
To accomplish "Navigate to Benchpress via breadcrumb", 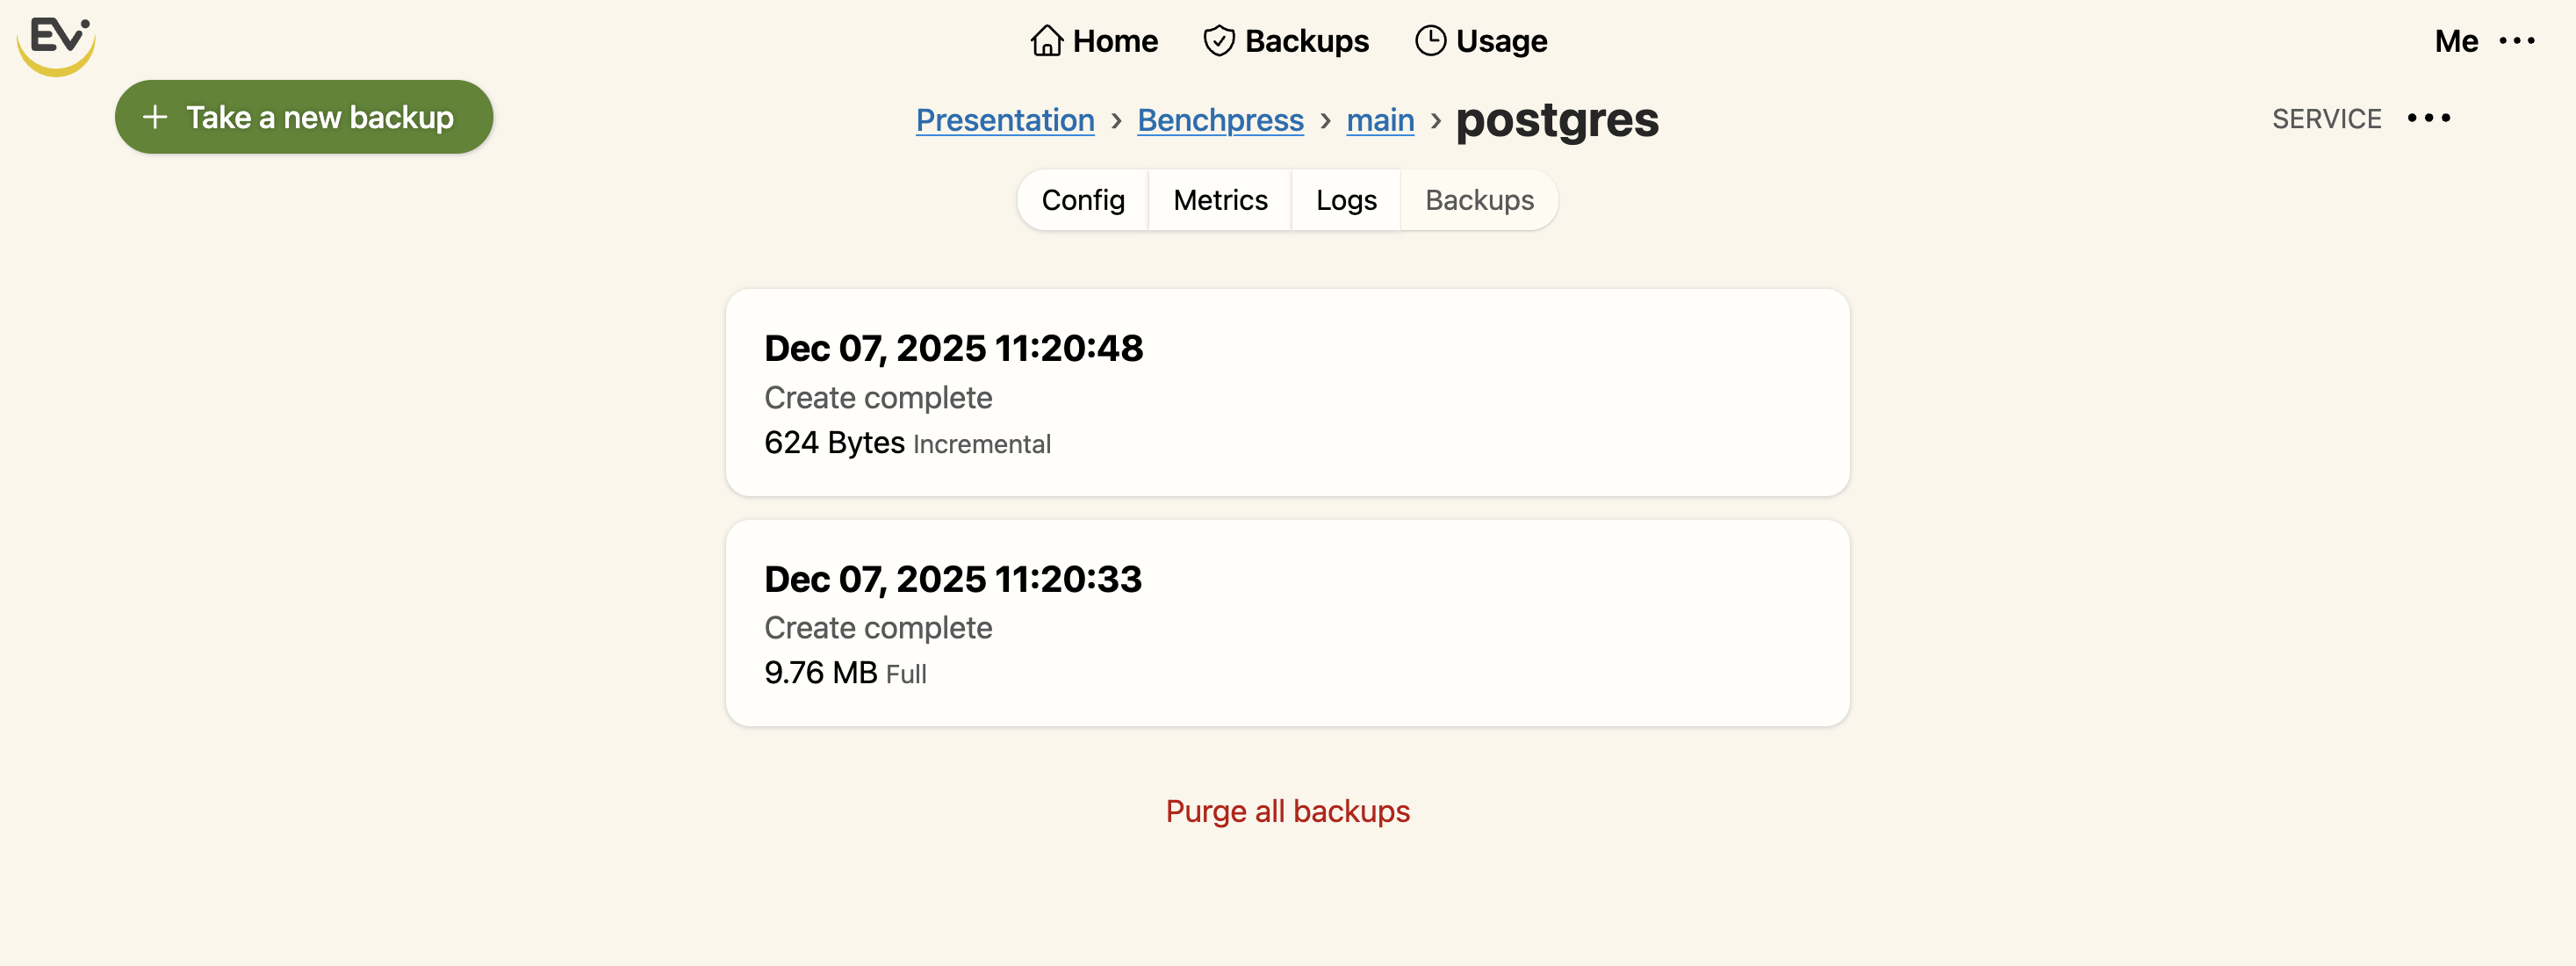I will pos(1220,120).
